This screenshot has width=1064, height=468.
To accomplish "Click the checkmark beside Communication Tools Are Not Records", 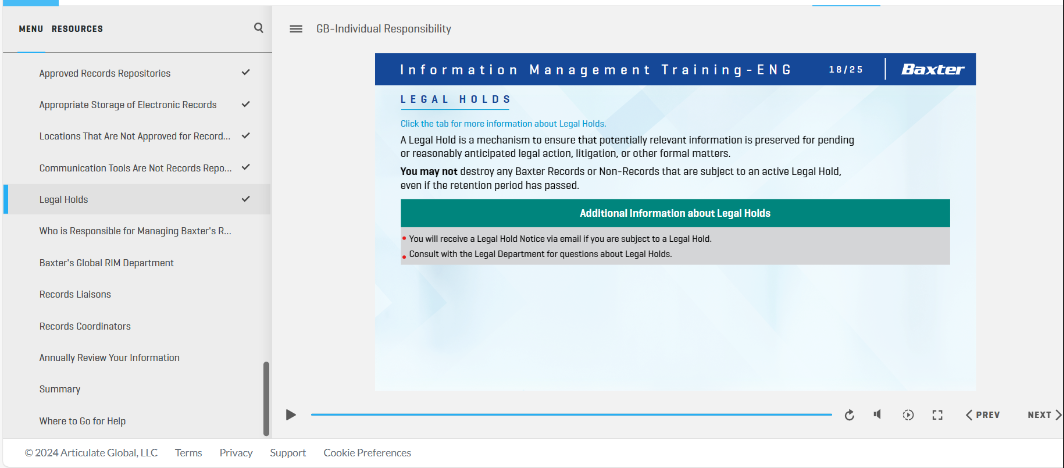I will [x=246, y=167].
